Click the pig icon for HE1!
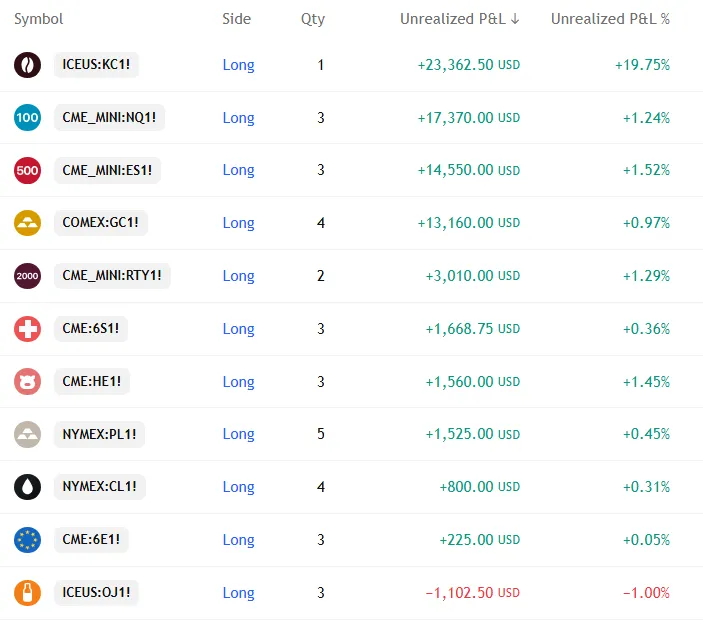The width and height of the screenshot is (703, 640). (x=28, y=382)
